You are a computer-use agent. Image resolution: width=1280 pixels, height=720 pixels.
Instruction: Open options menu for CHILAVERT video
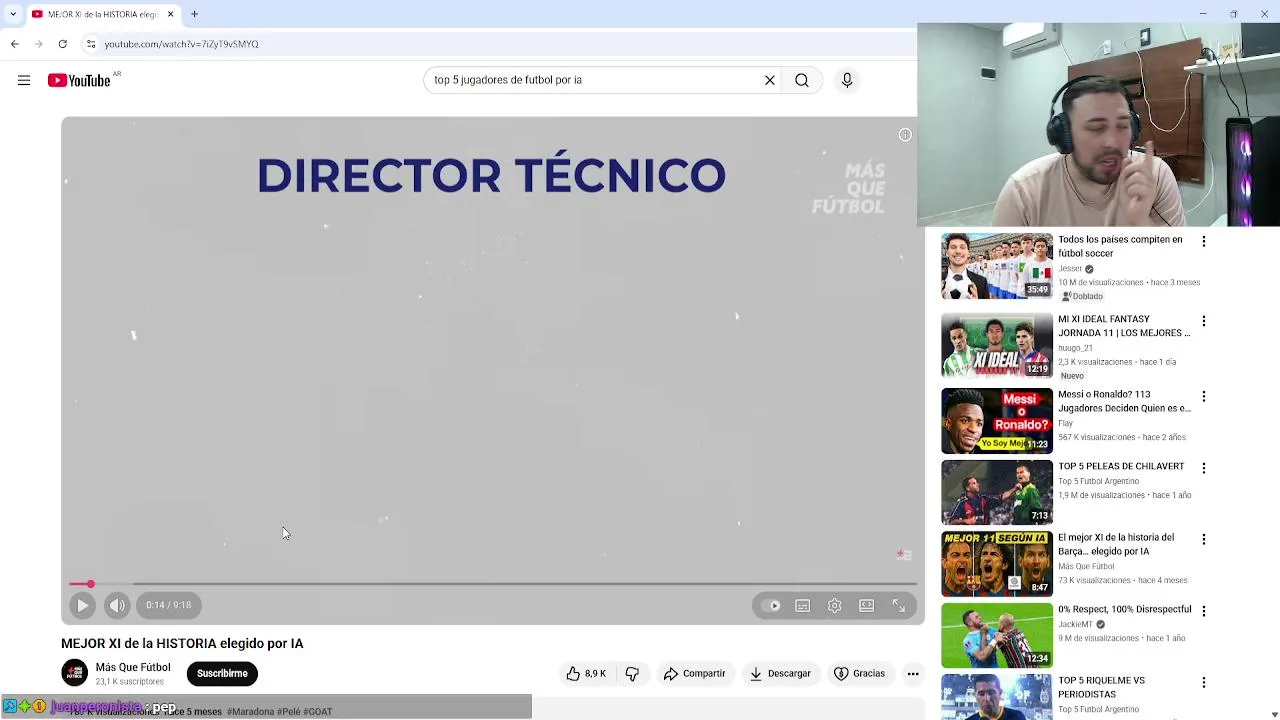click(x=1204, y=468)
